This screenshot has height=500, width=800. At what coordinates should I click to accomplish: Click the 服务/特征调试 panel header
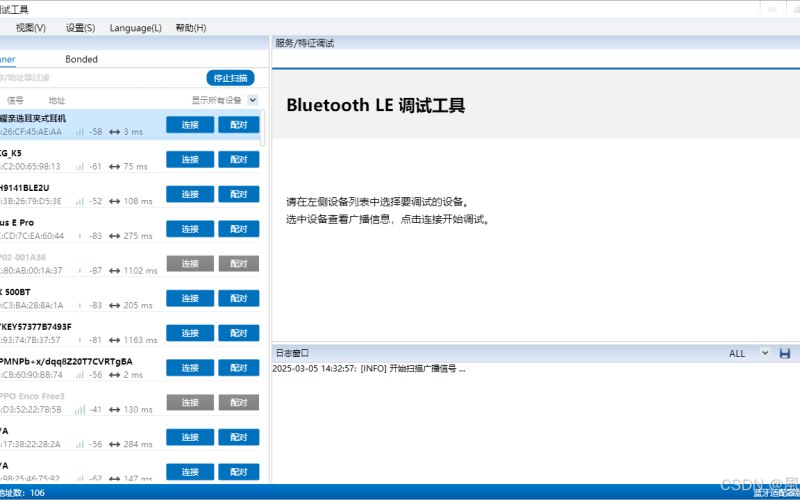point(305,43)
